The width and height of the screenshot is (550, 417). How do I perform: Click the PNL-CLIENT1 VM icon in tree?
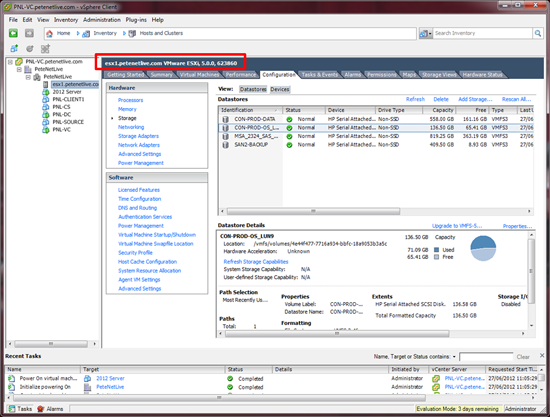(x=46, y=99)
